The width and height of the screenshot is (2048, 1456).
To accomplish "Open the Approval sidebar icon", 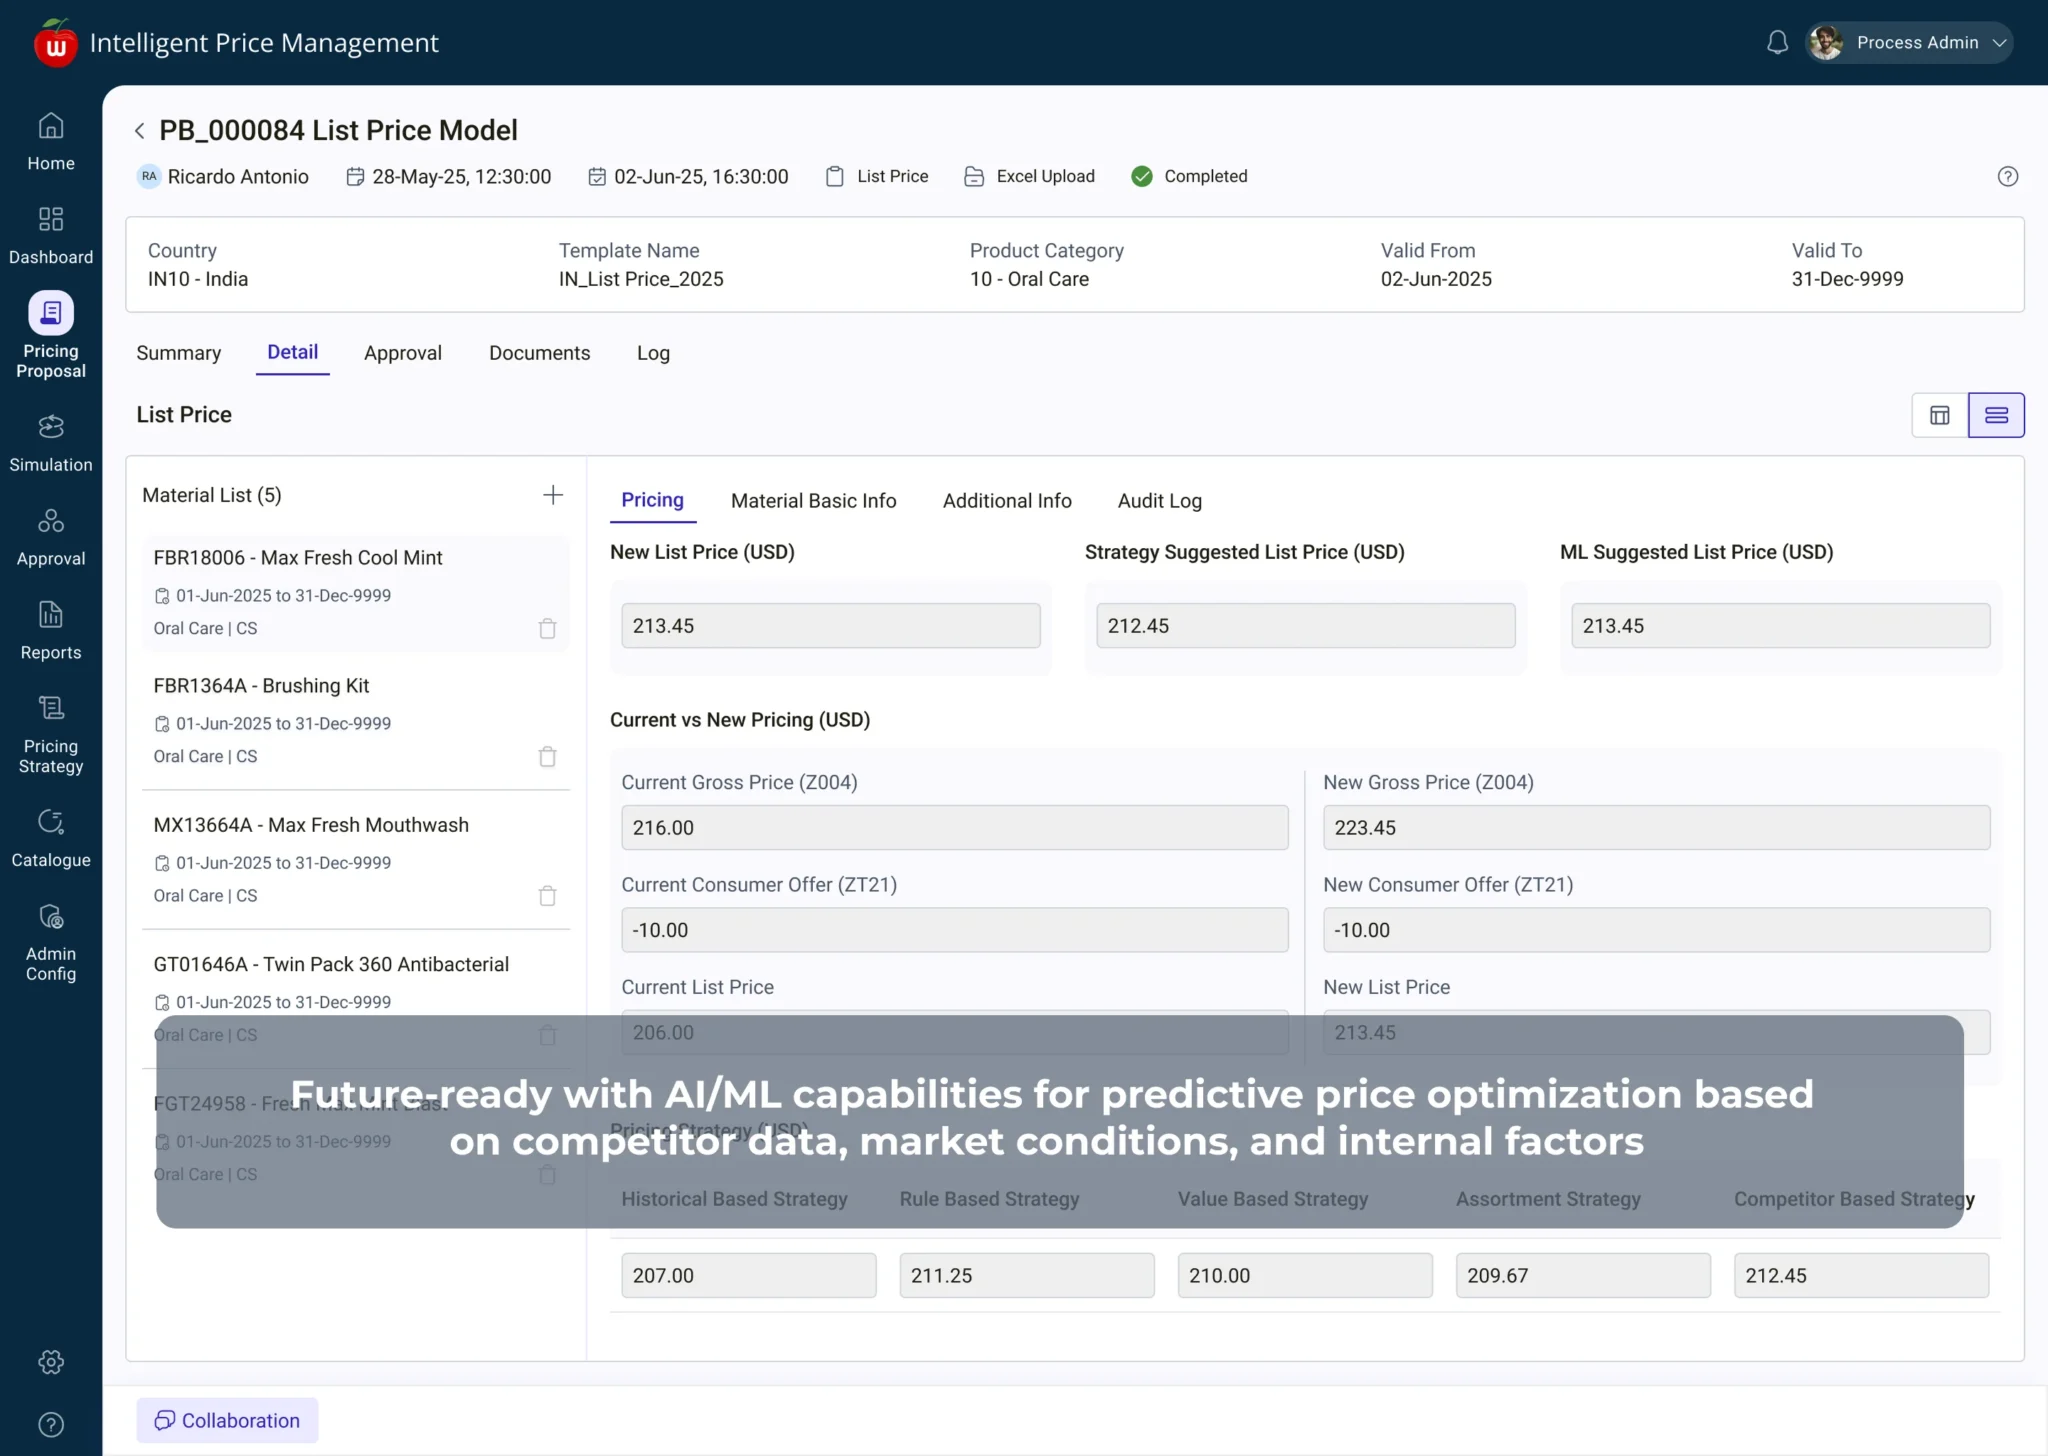I will [x=51, y=520].
